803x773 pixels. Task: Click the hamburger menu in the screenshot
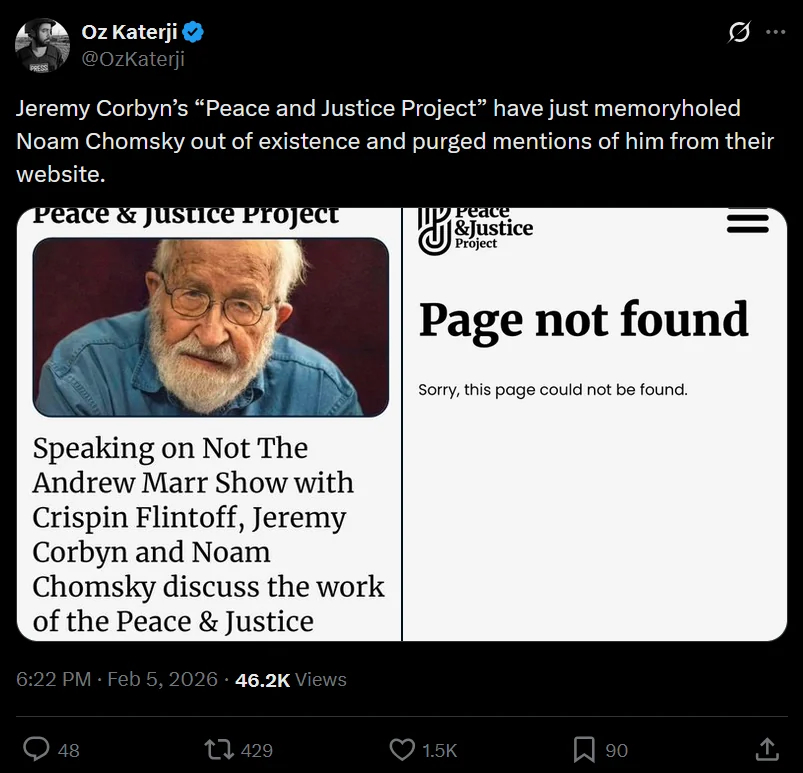747,223
